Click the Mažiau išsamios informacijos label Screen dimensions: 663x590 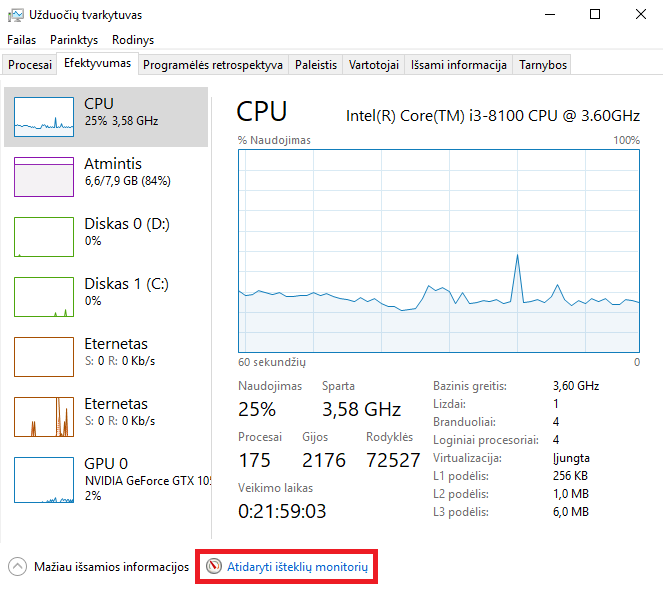click(112, 567)
